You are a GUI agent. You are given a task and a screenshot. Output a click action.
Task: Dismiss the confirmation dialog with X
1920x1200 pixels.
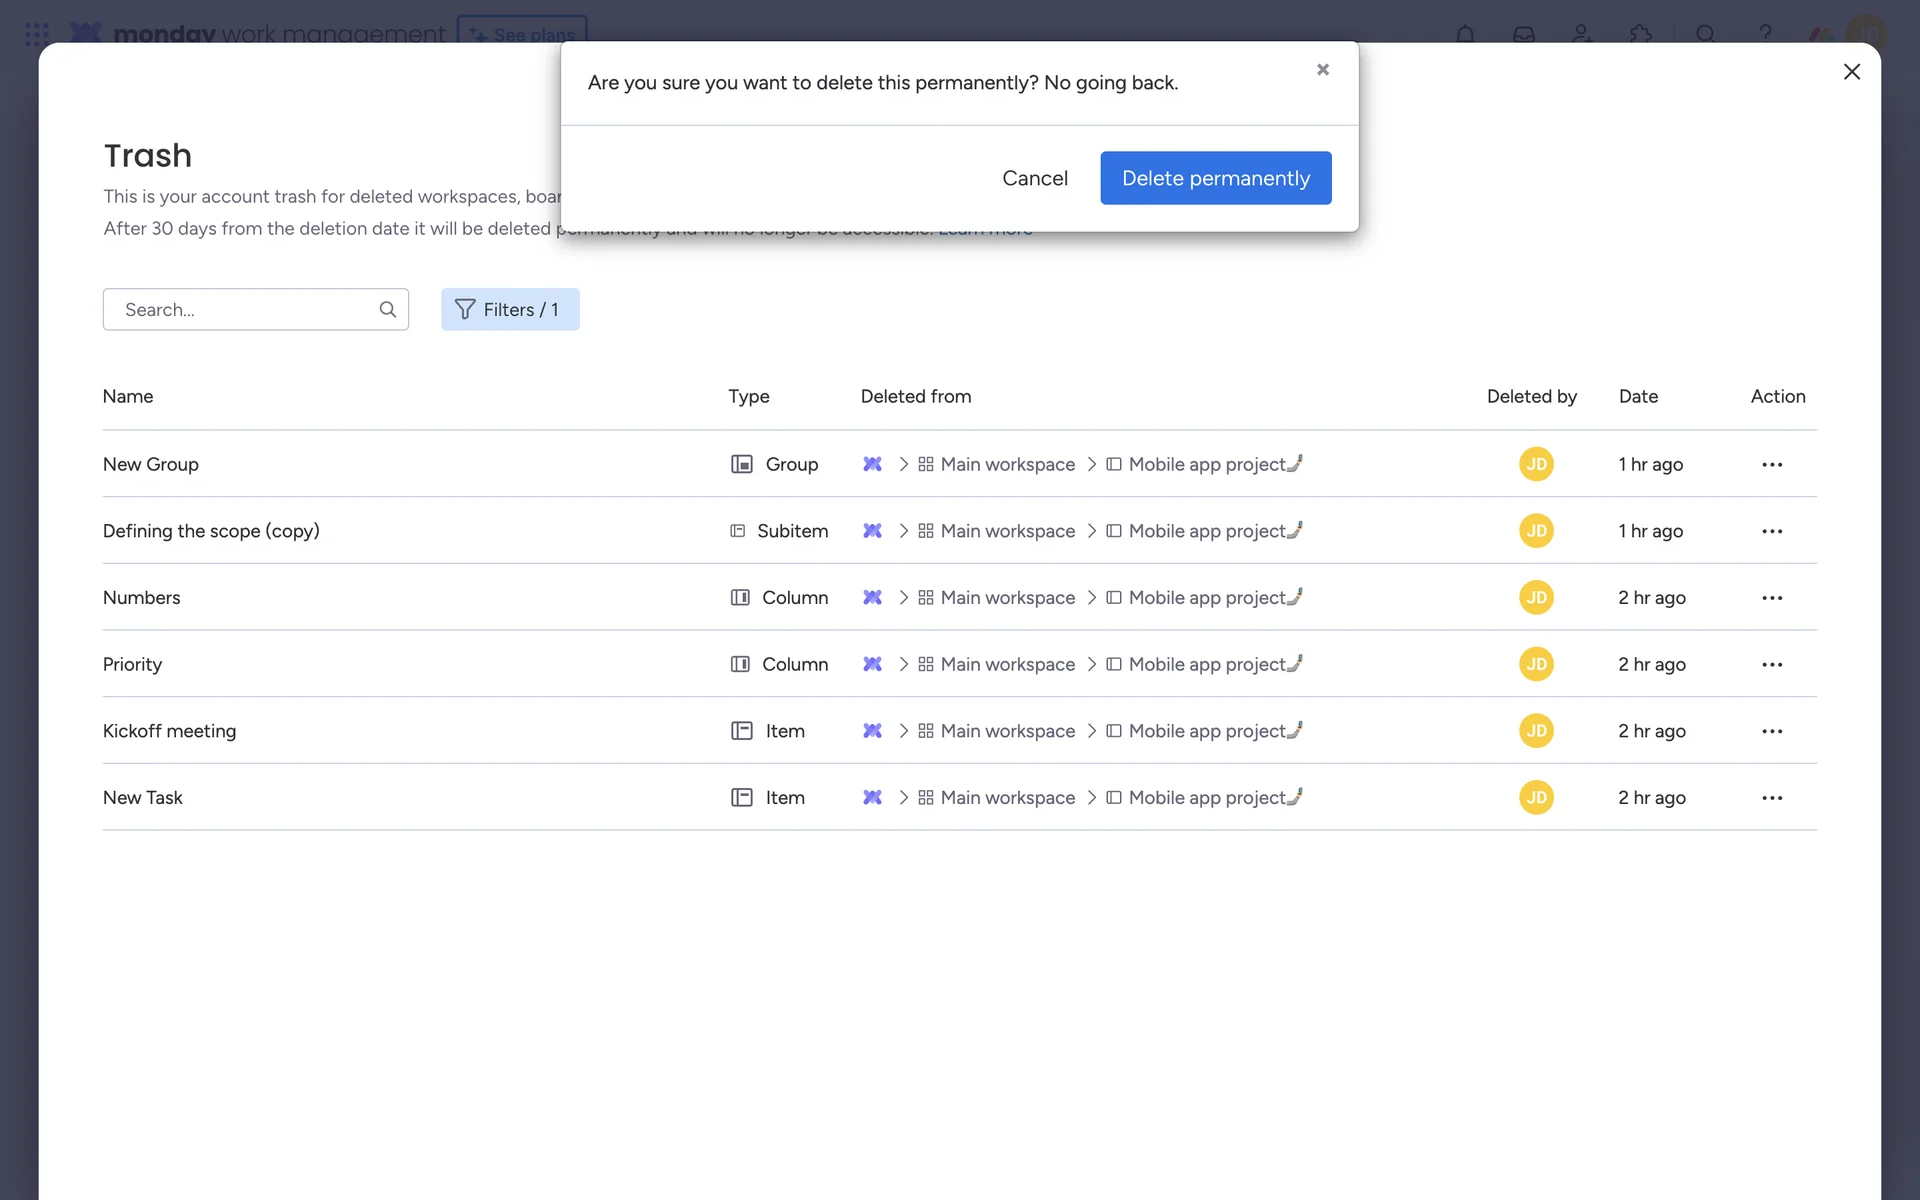[x=1322, y=69]
